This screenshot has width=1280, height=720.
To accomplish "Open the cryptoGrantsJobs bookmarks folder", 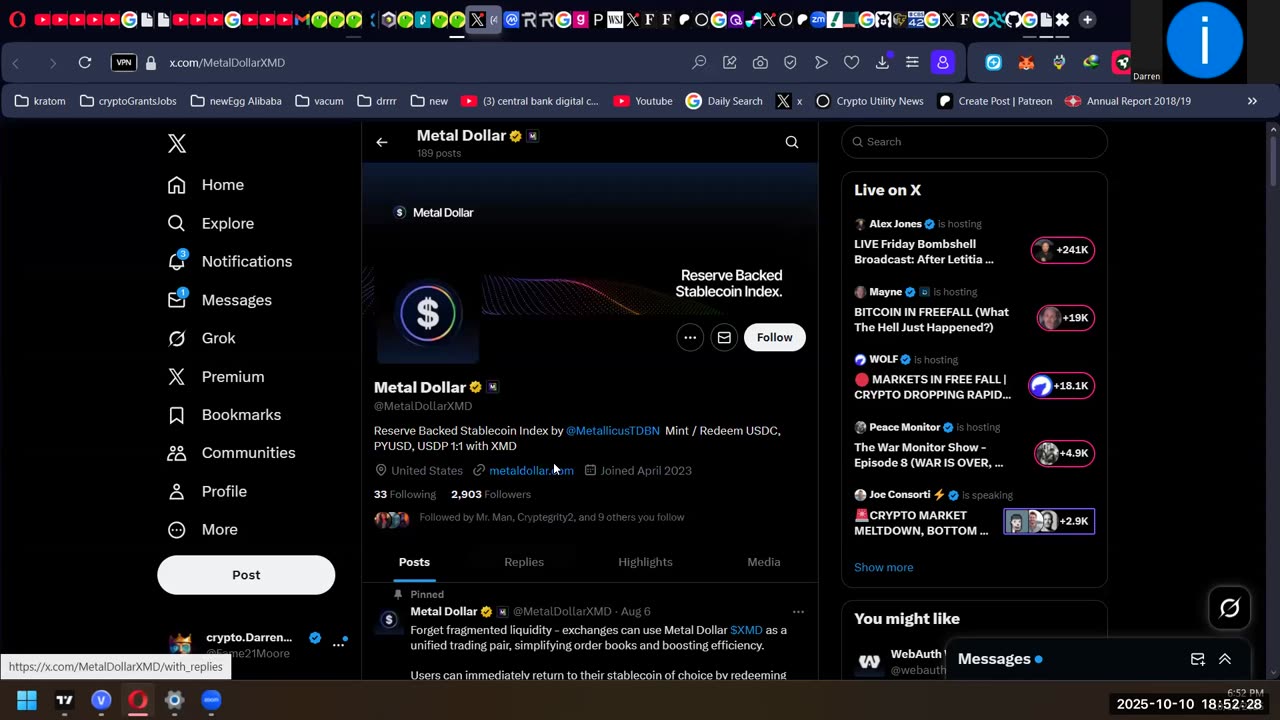I will pos(128,101).
